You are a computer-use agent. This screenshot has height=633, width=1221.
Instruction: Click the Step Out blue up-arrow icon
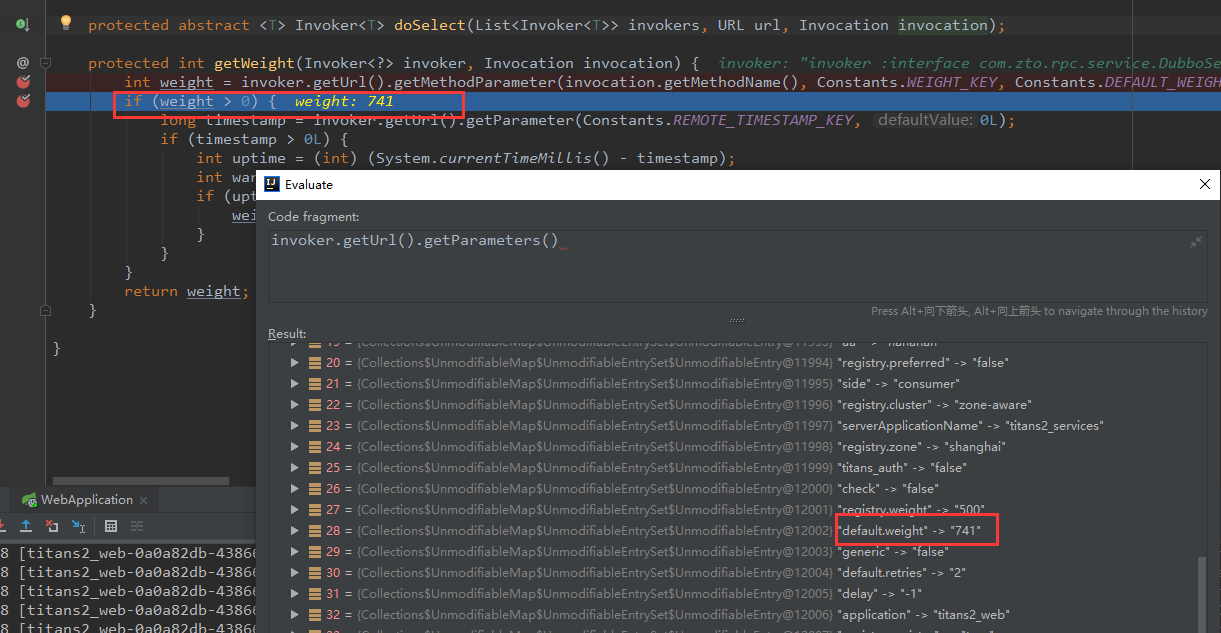point(26,526)
